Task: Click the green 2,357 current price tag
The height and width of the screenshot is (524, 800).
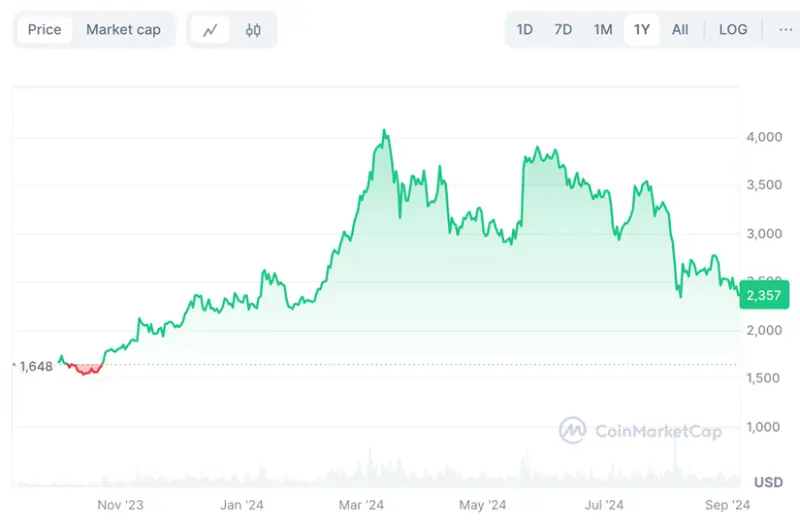Action: tap(764, 296)
